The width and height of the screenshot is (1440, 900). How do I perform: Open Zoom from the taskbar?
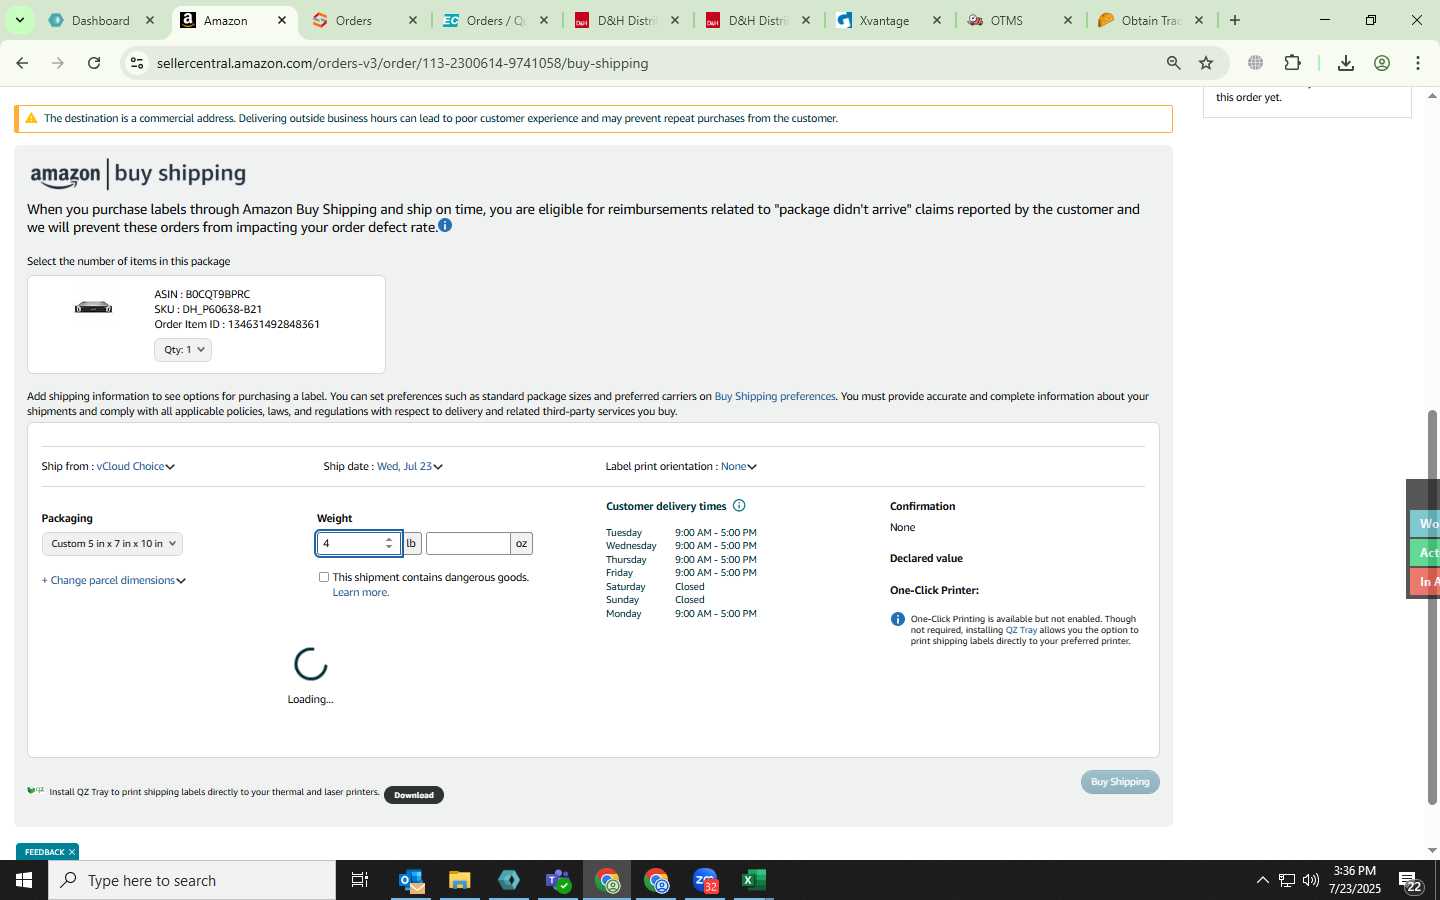coord(705,880)
